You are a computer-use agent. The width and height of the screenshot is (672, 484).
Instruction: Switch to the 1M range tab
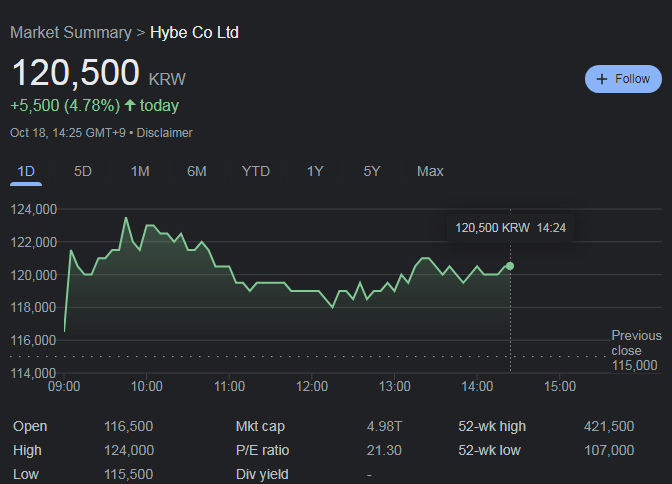coord(140,171)
